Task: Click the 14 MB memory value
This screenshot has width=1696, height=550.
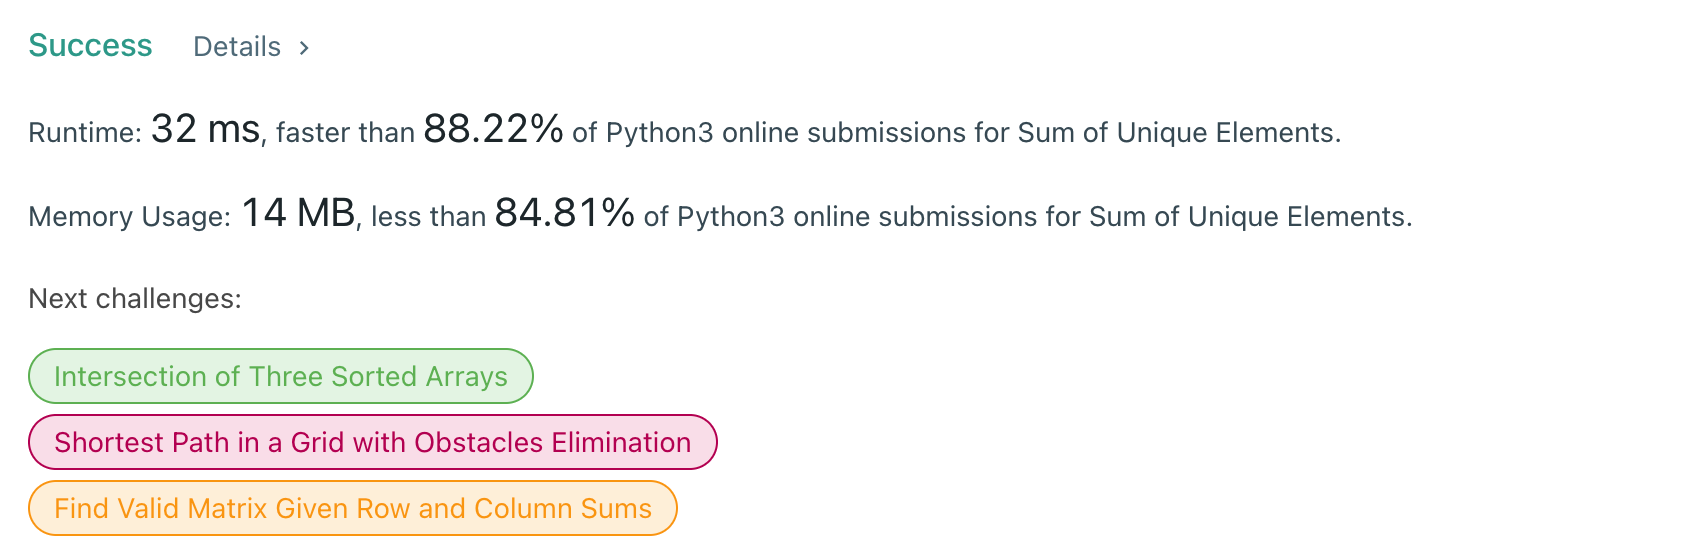Action: [x=298, y=213]
